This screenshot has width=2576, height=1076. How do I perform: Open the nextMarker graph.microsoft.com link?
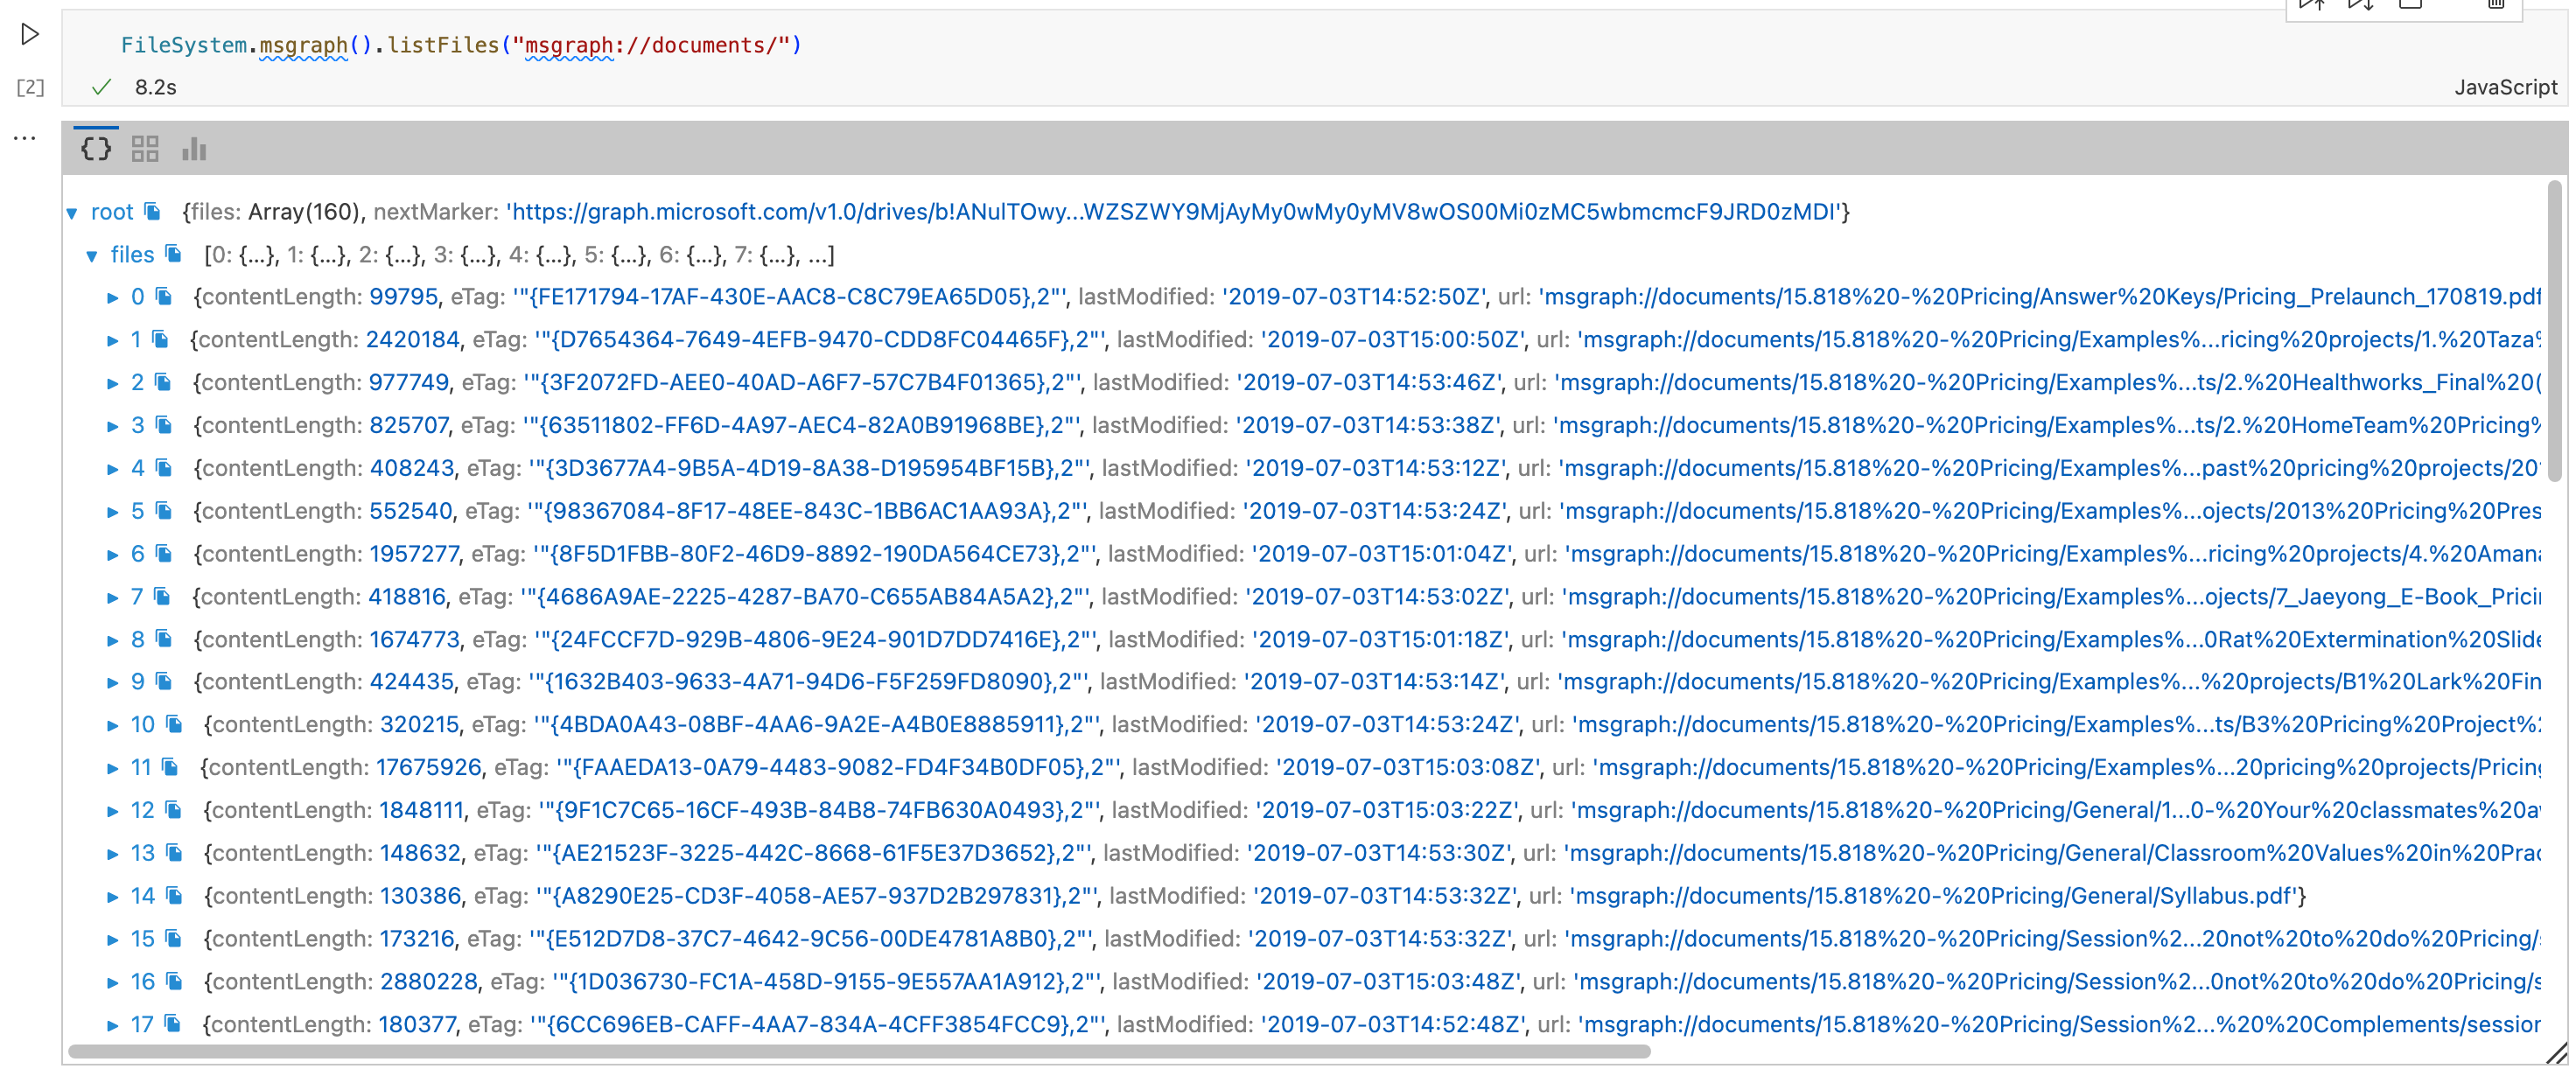click(x=1176, y=212)
